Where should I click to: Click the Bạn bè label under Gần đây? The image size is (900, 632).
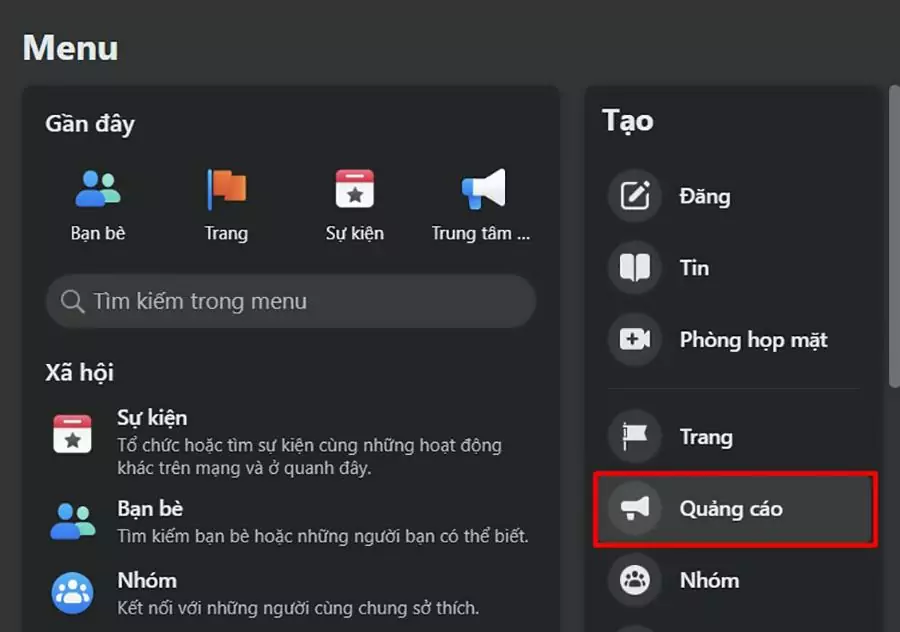click(x=98, y=233)
